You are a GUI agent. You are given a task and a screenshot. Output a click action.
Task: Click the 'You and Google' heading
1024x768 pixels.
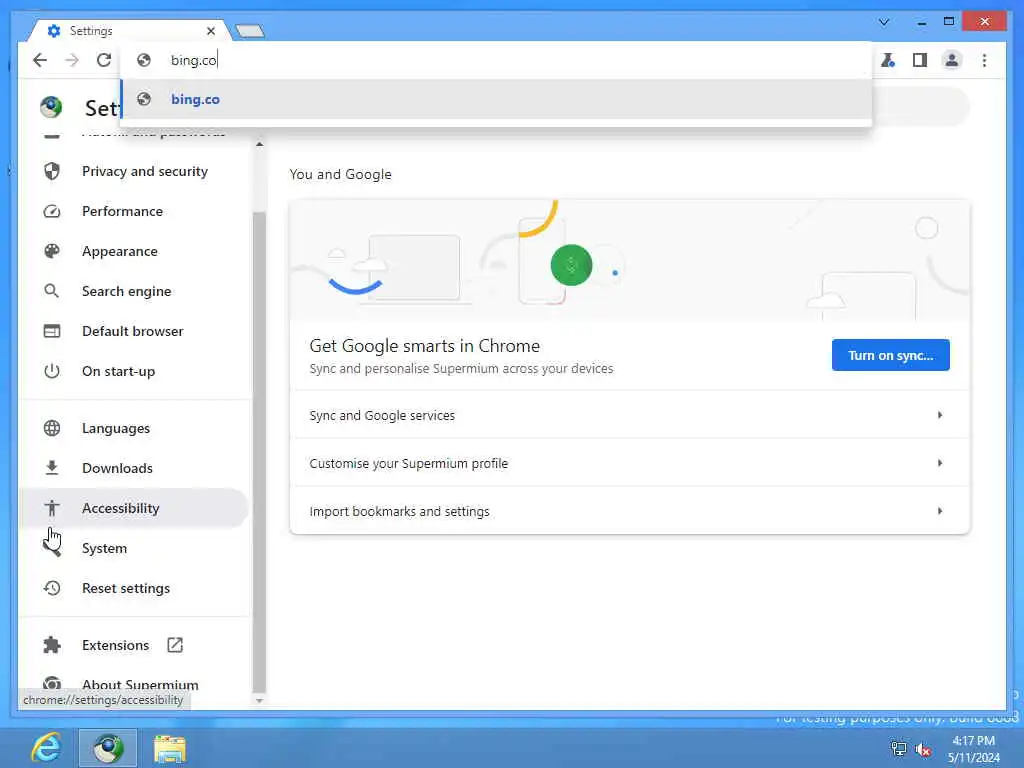pos(340,174)
